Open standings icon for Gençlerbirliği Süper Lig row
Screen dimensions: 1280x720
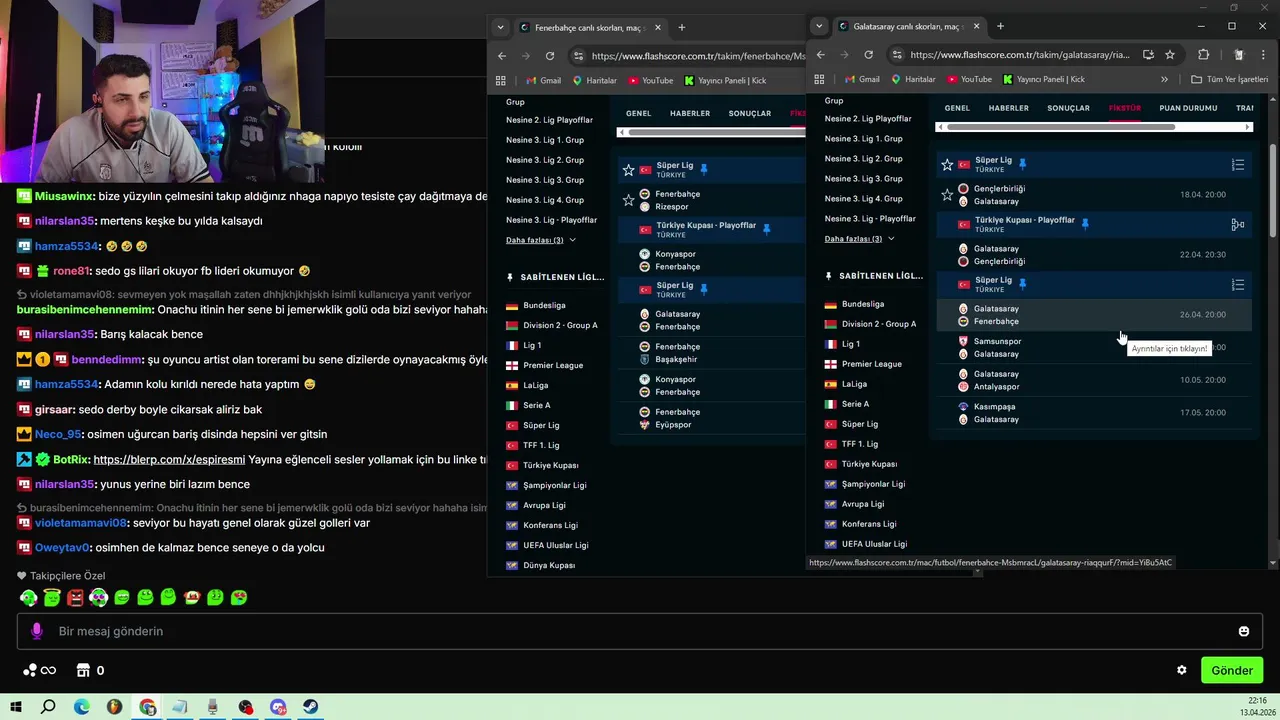pos(1238,165)
